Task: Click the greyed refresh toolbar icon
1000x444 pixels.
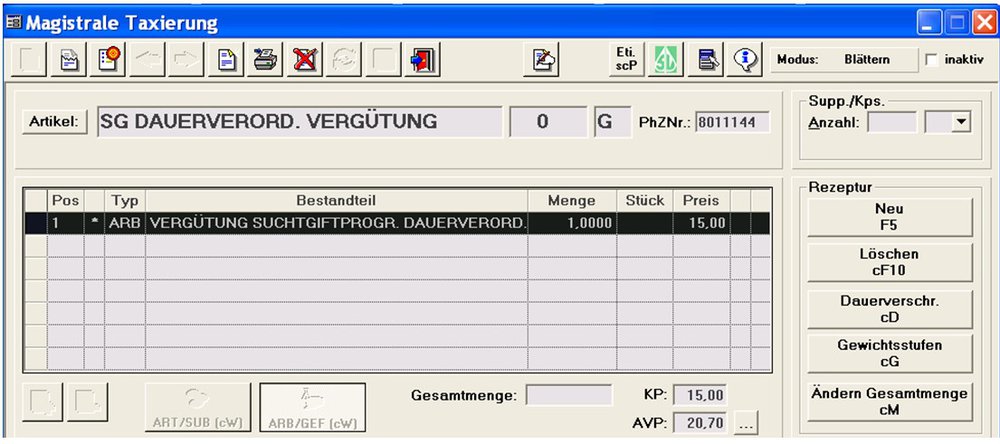Action: [x=344, y=61]
